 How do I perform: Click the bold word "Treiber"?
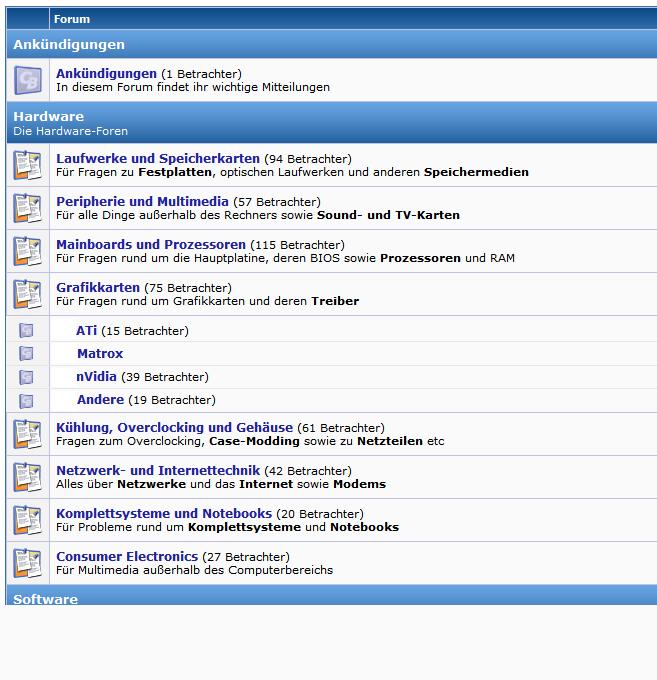[x=335, y=301]
